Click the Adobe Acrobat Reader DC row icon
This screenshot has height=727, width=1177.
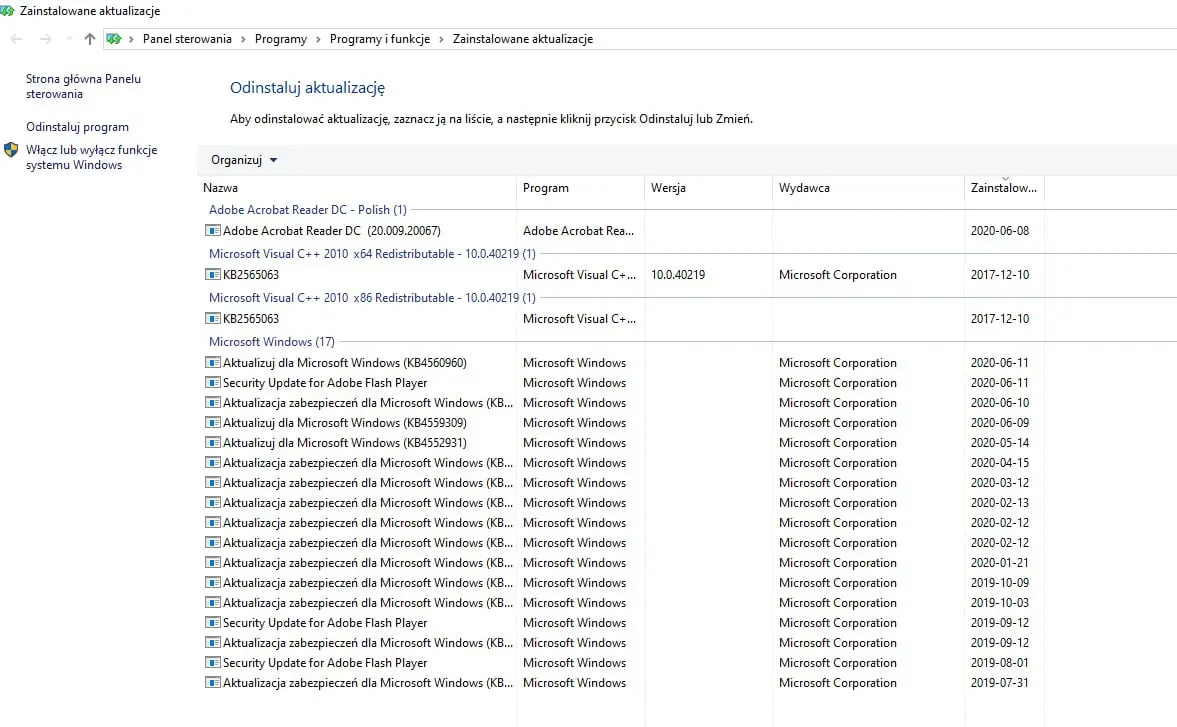213,230
